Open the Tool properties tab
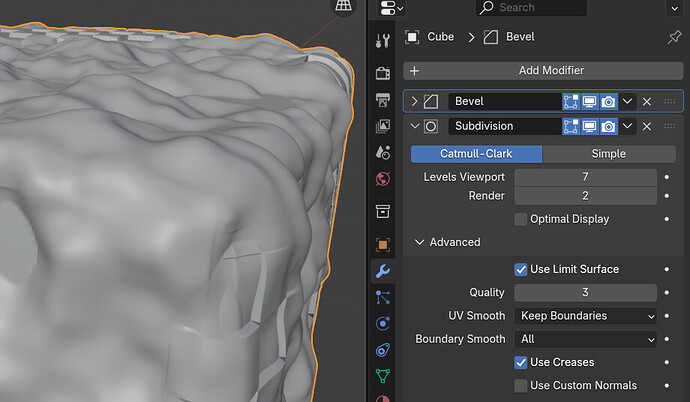This screenshot has width=690, height=402. (x=382, y=40)
